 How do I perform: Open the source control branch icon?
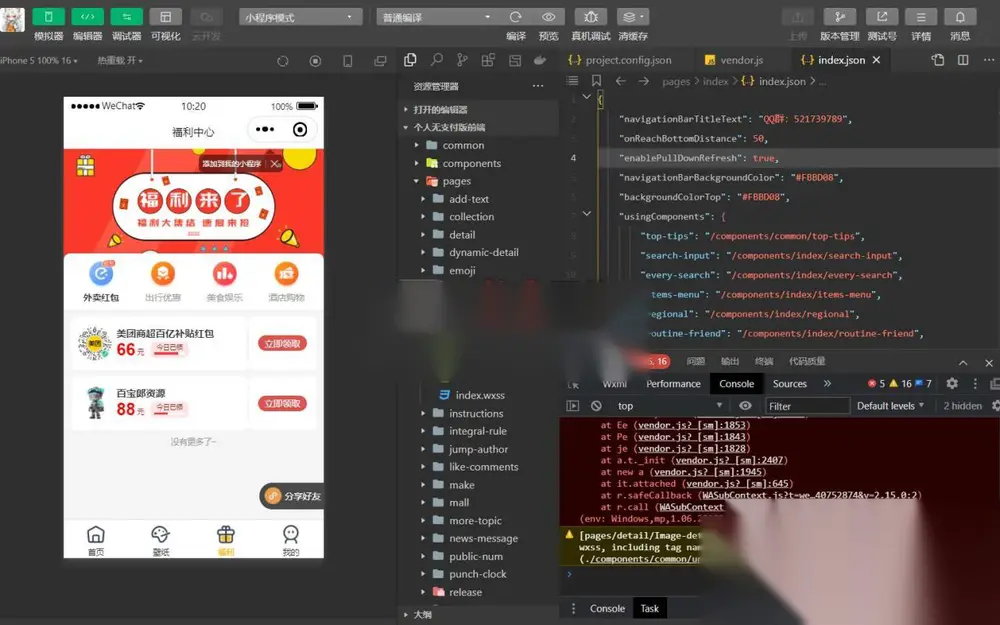coord(462,60)
